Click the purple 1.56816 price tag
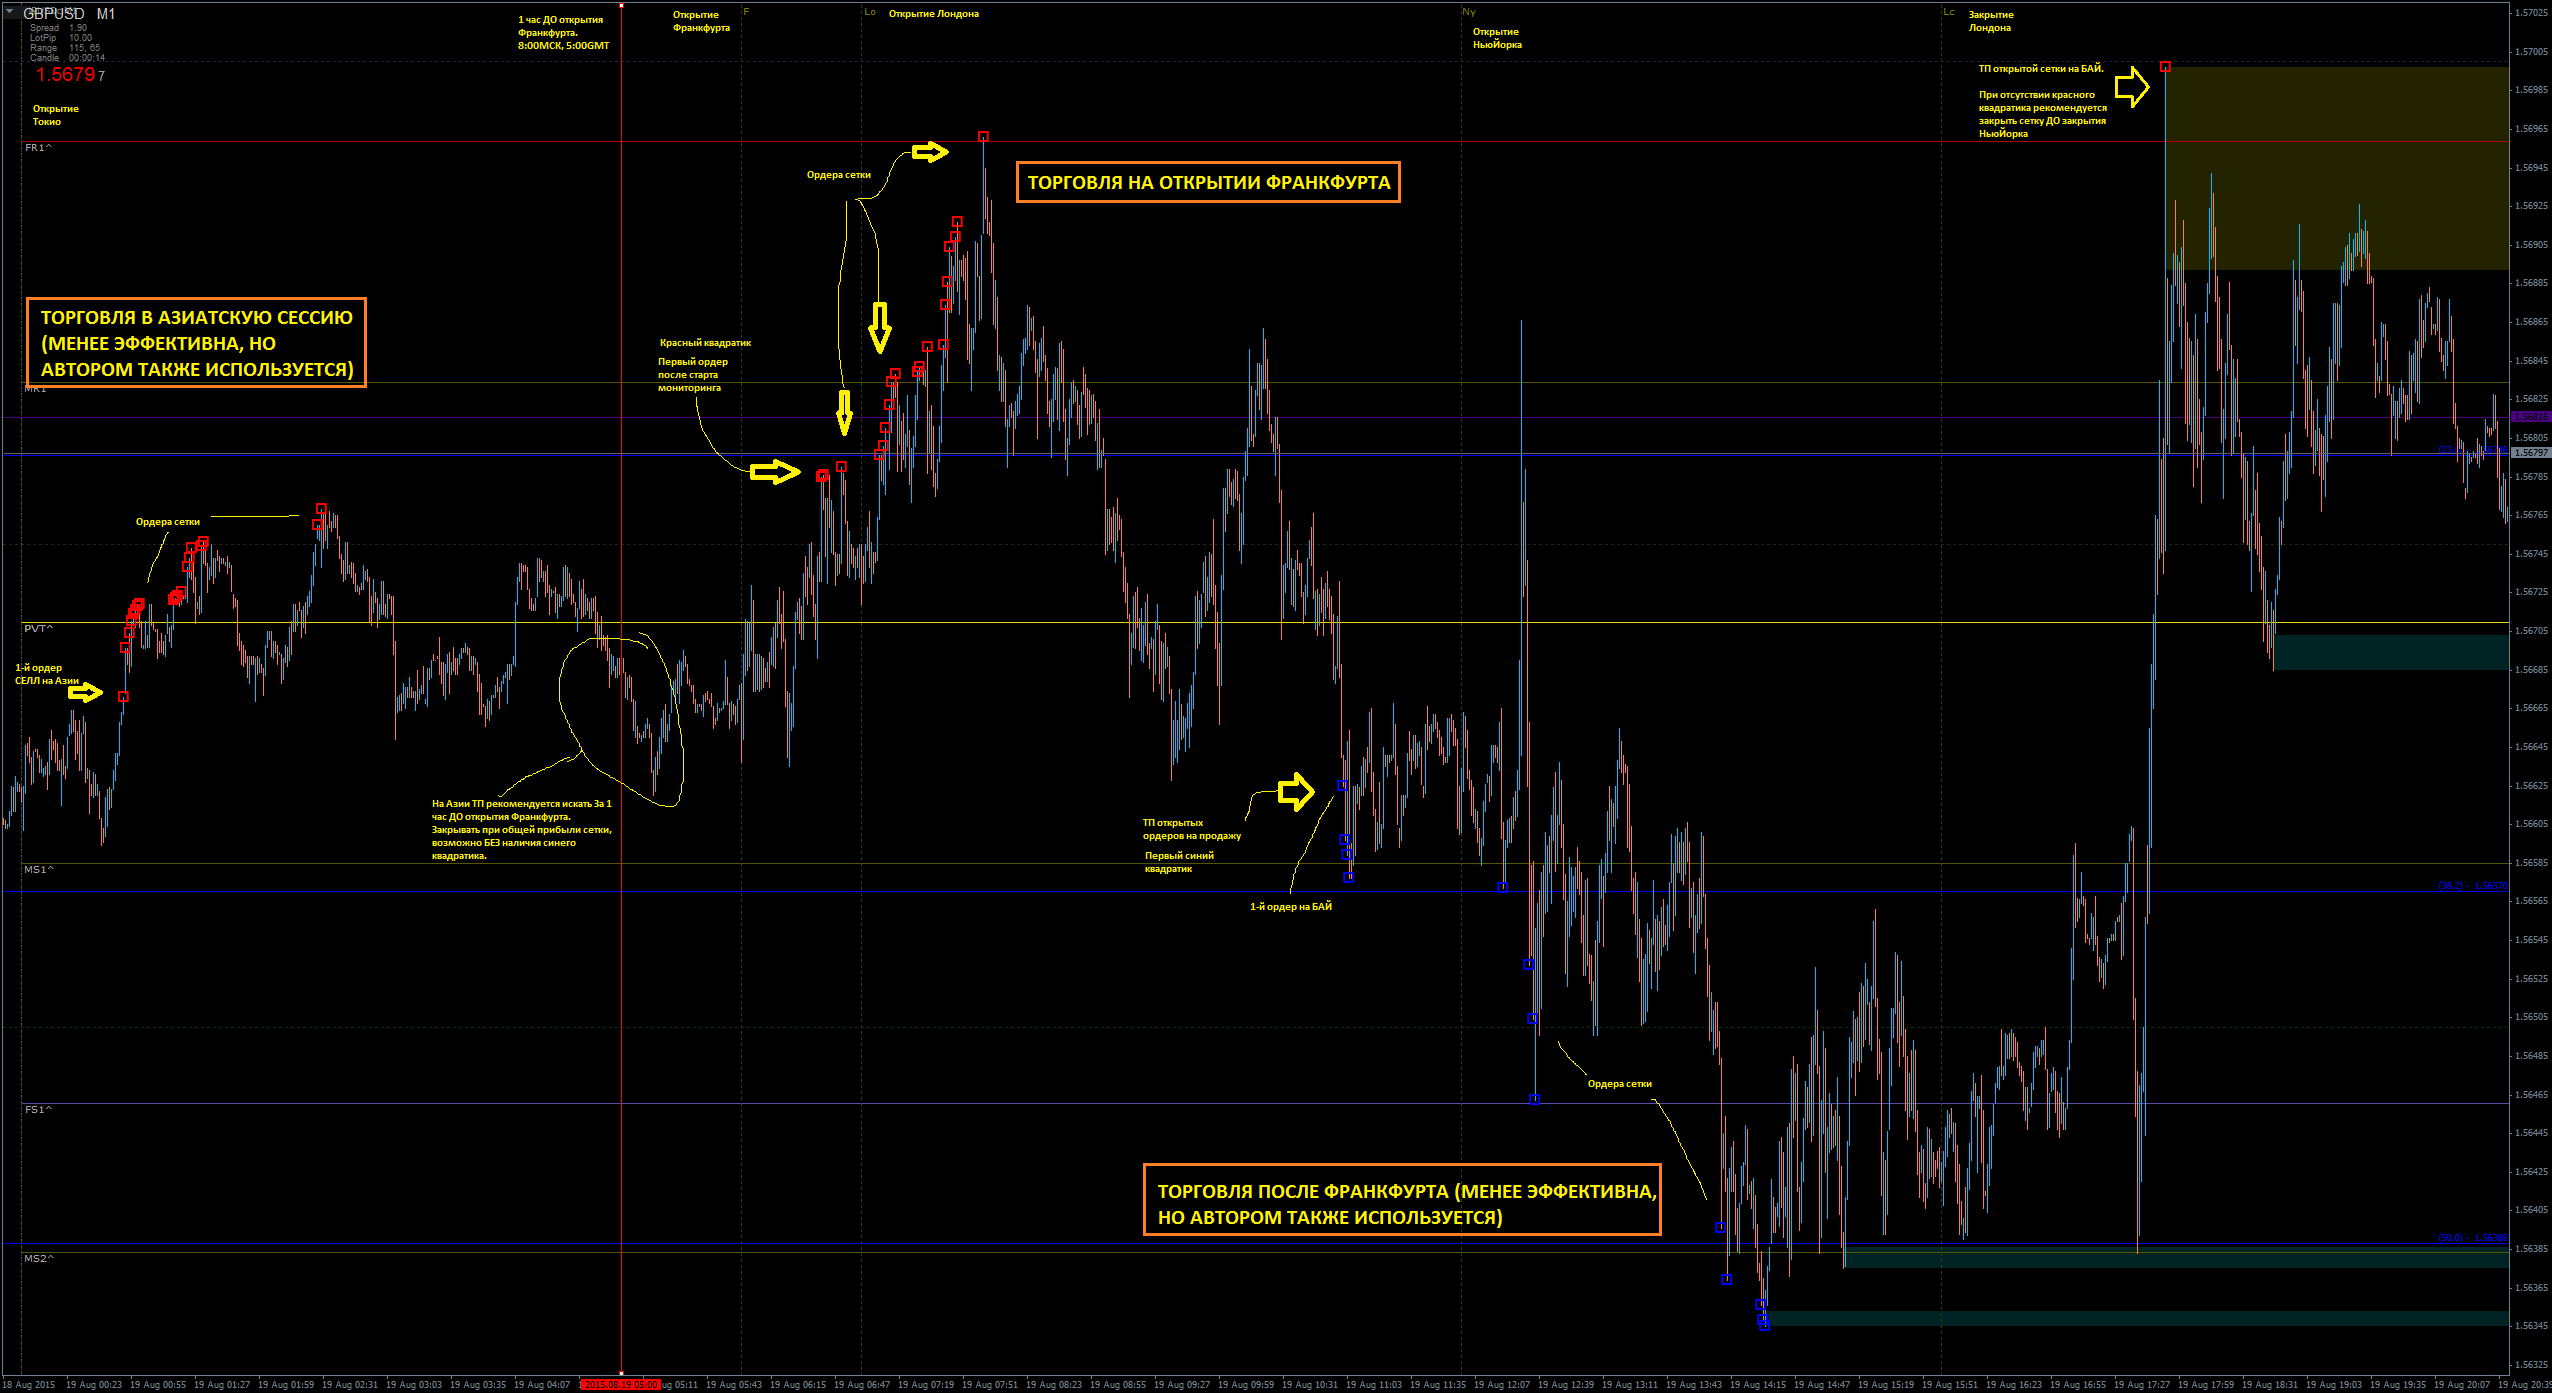Viewport: 2552px width, 1393px height. [2530, 417]
